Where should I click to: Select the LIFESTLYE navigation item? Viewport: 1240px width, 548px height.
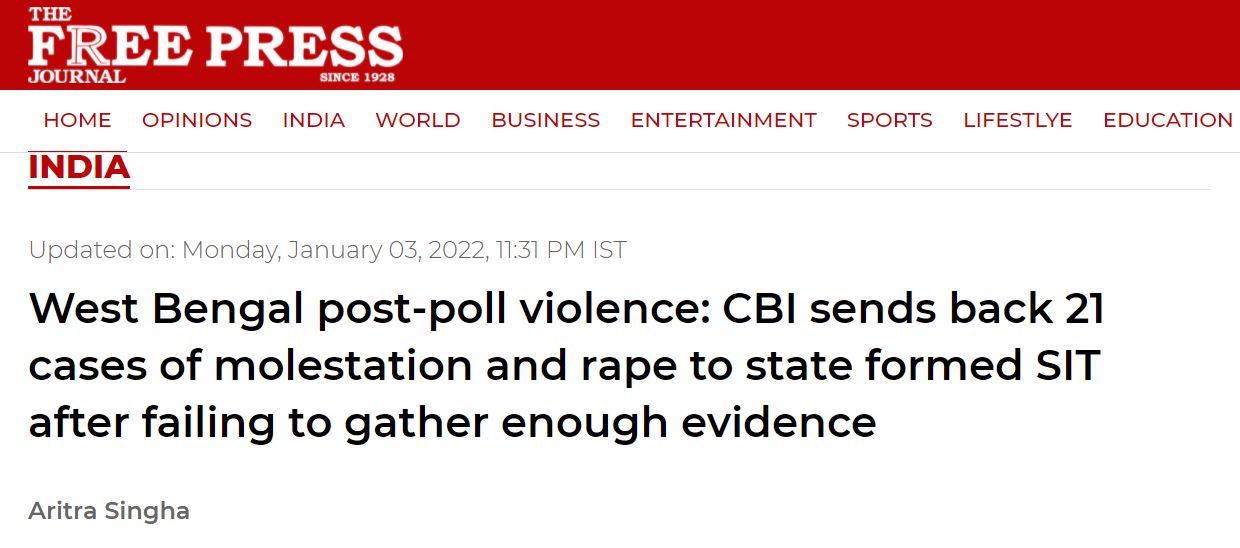(x=1017, y=120)
